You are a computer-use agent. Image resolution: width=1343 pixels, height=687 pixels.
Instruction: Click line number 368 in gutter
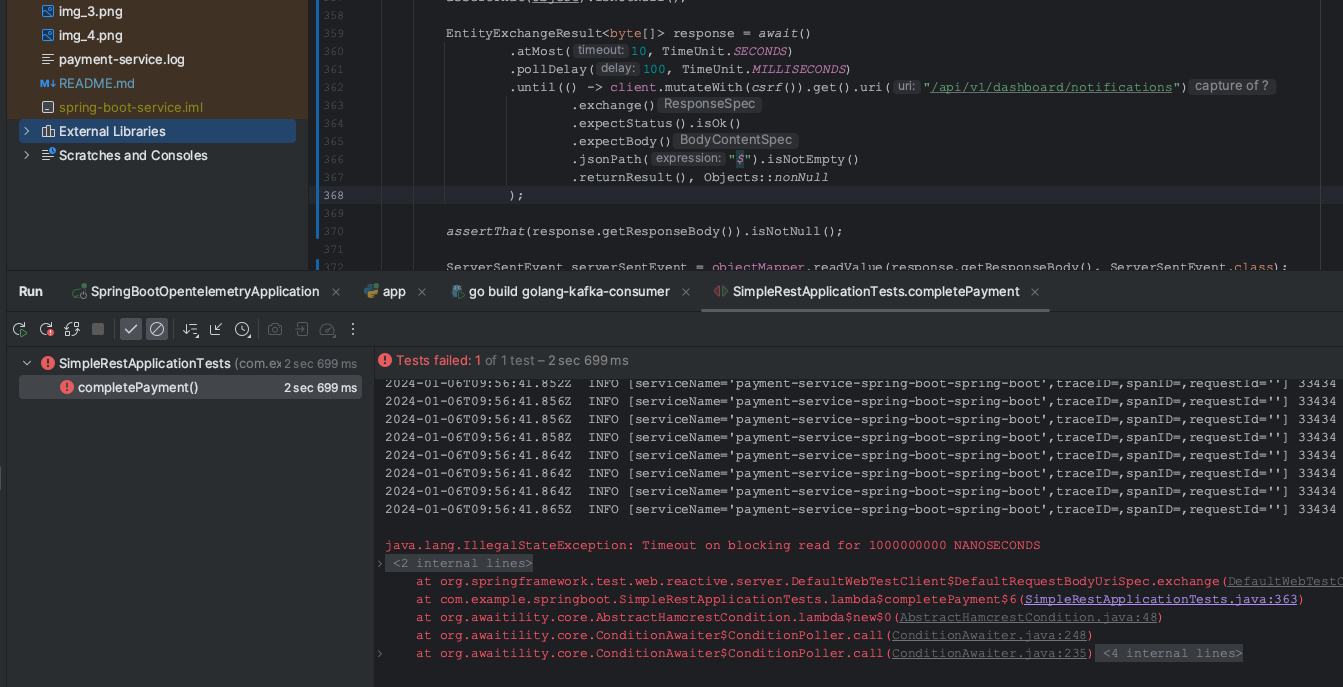(333, 195)
